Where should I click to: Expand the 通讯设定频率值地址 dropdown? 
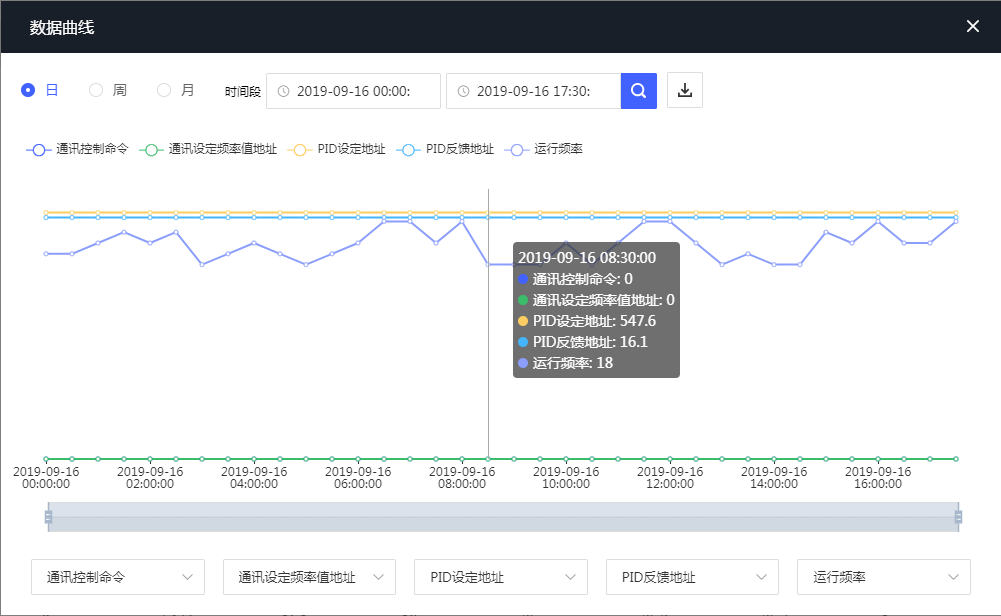309,577
